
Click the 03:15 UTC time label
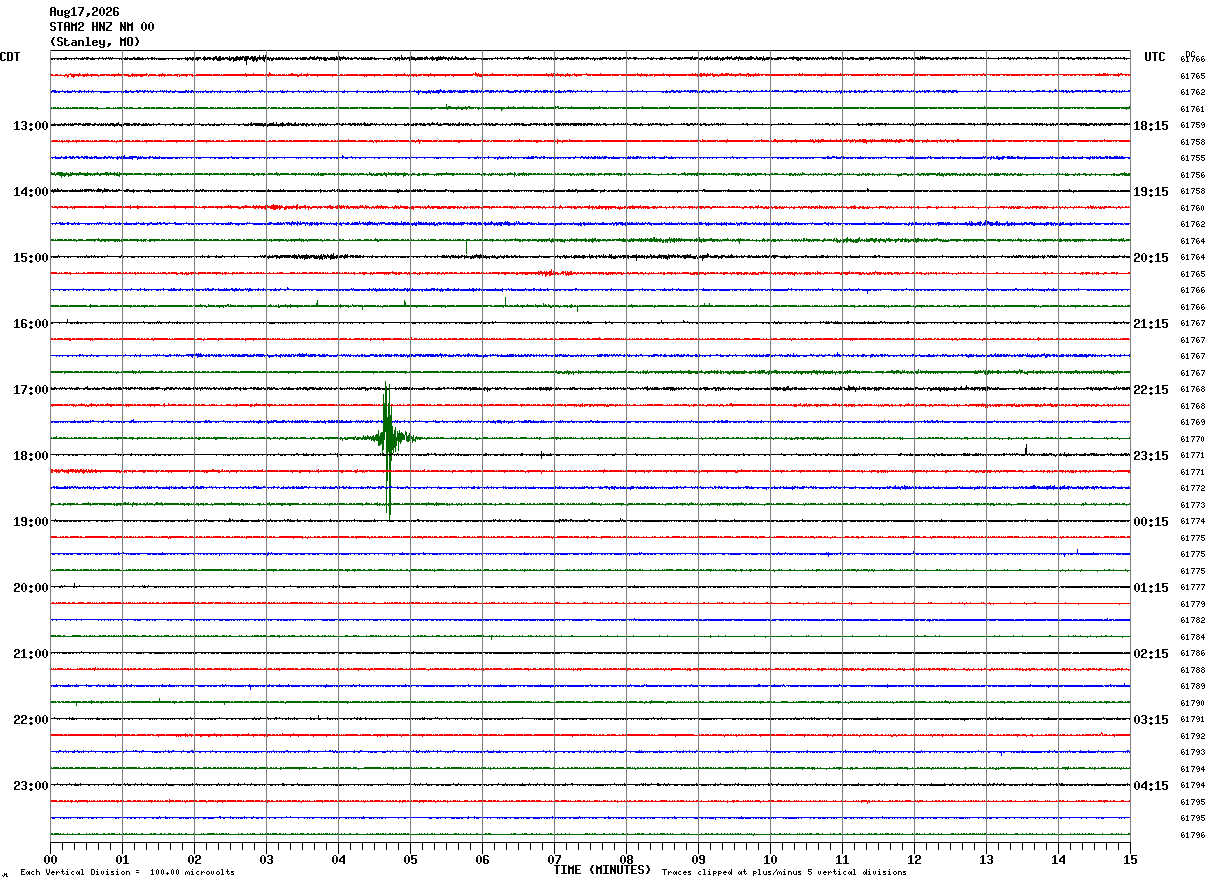coord(1151,720)
